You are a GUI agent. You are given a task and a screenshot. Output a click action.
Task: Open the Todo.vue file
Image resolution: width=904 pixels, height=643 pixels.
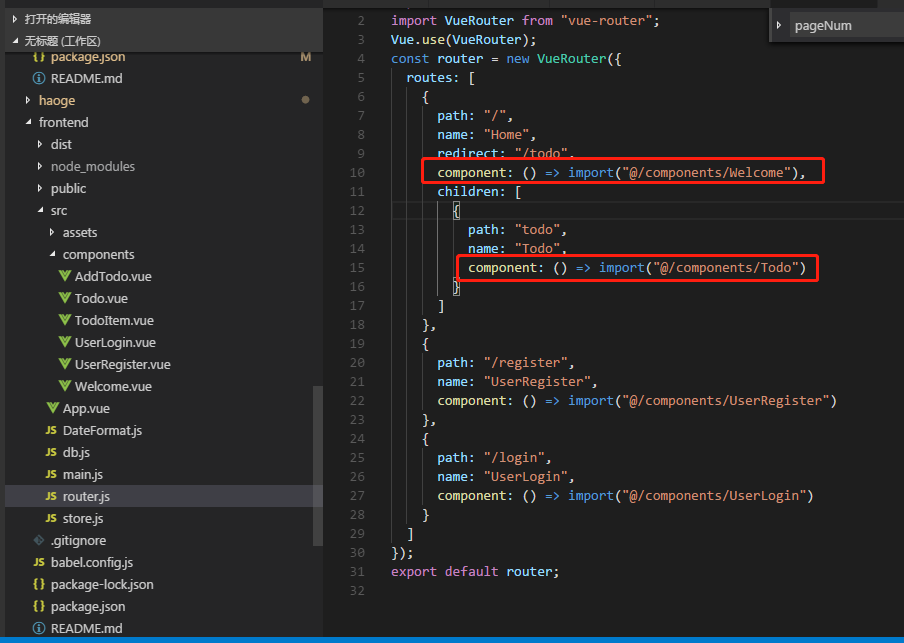tap(101, 299)
